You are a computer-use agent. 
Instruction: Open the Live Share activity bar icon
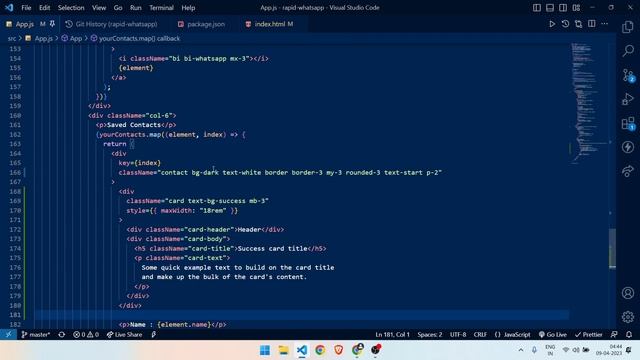point(628,171)
